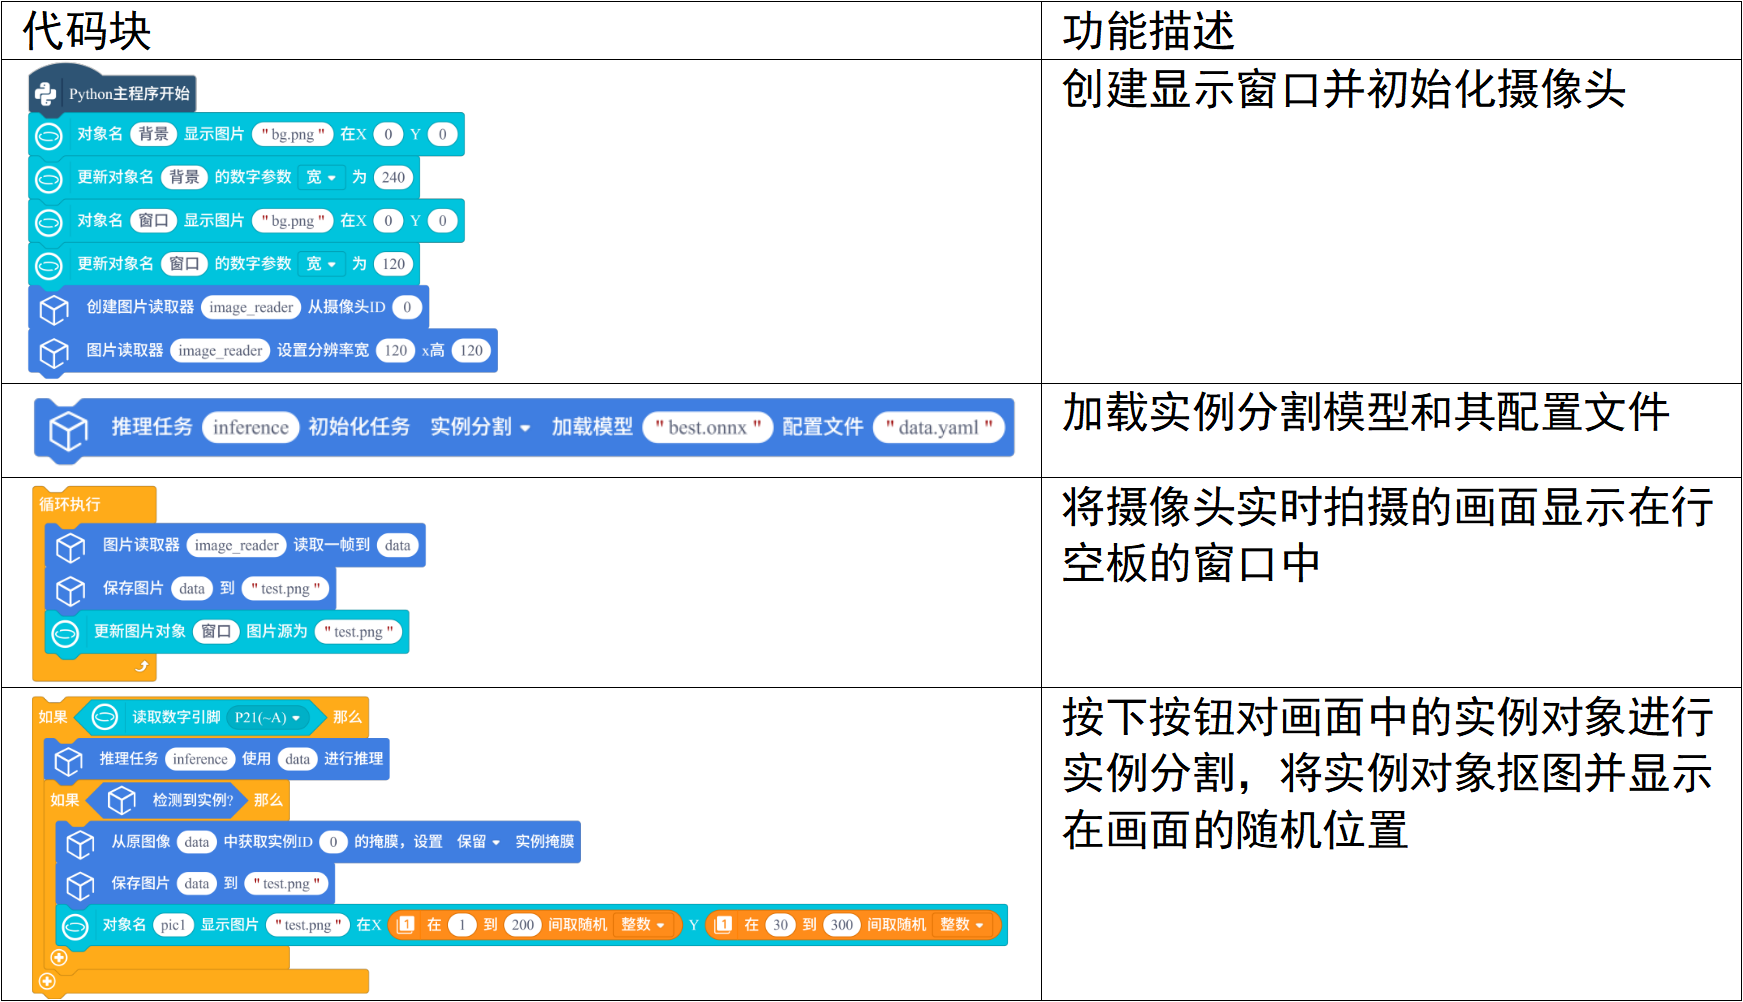Click the circle icon on the 更新图片对象 block
This screenshot has width=1743, height=1002.
(x=65, y=633)
